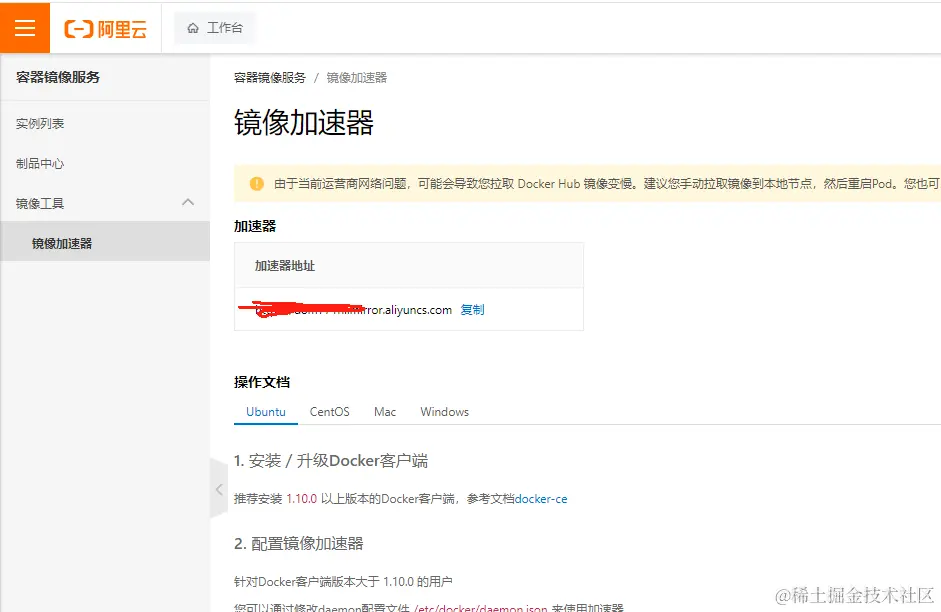This screenshot has height=612, width=941.
Task: Open the 工作台 workbench button
Action: 214,28
